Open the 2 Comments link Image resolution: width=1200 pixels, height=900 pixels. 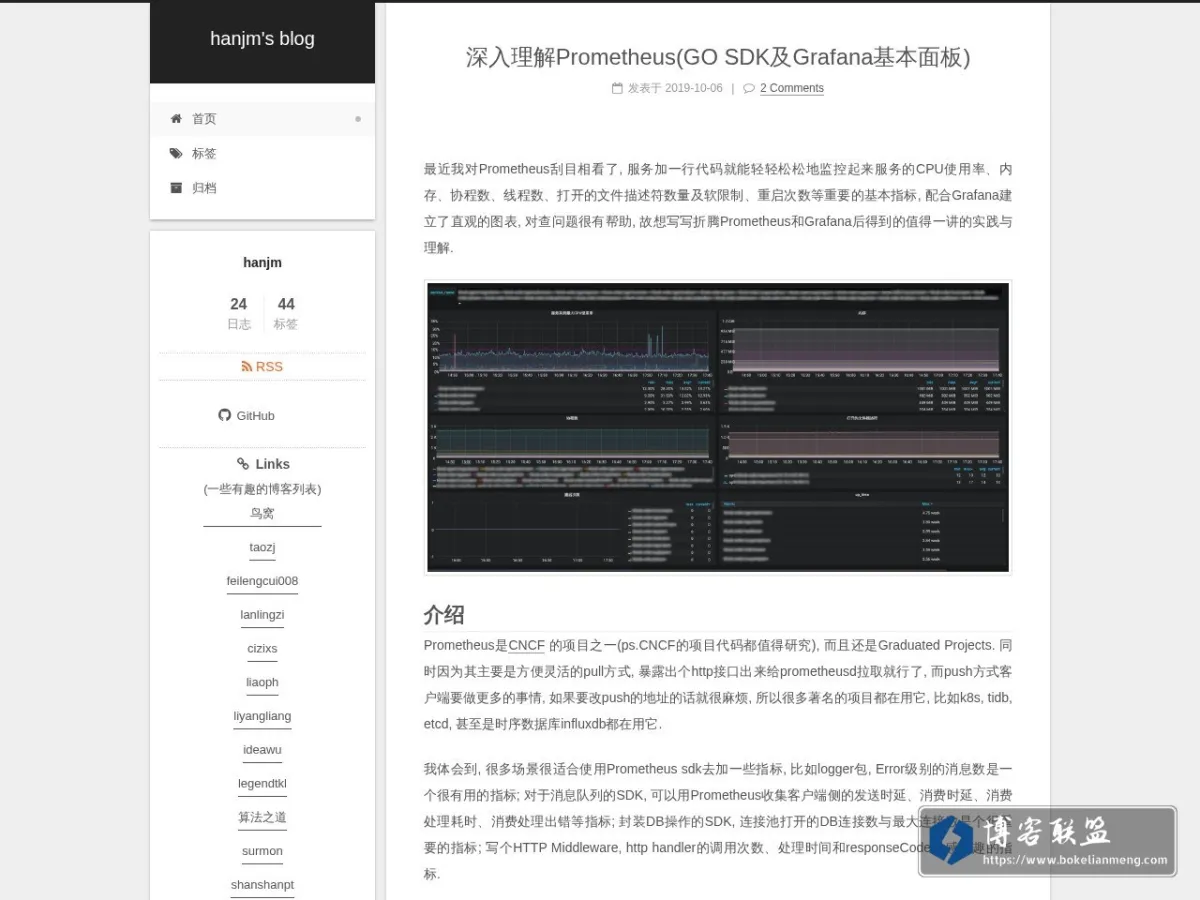click(792, 88)
